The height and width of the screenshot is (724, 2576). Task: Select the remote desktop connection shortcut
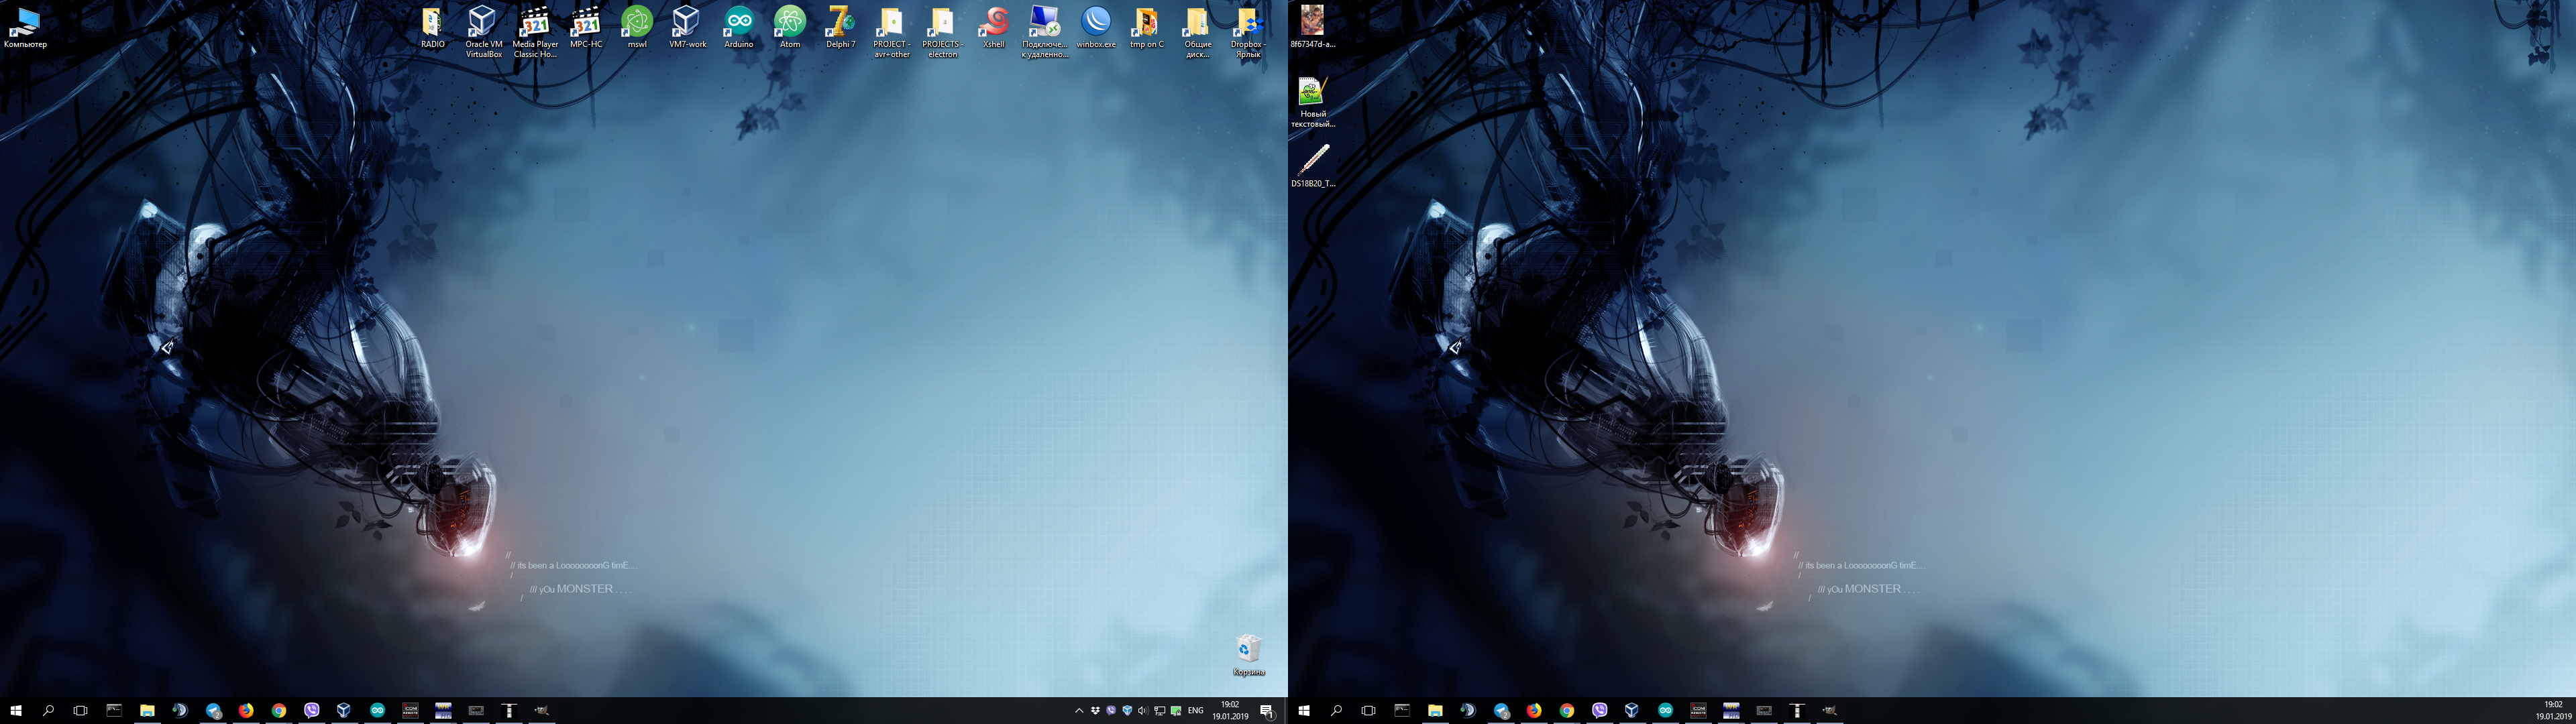point(1044,31)
